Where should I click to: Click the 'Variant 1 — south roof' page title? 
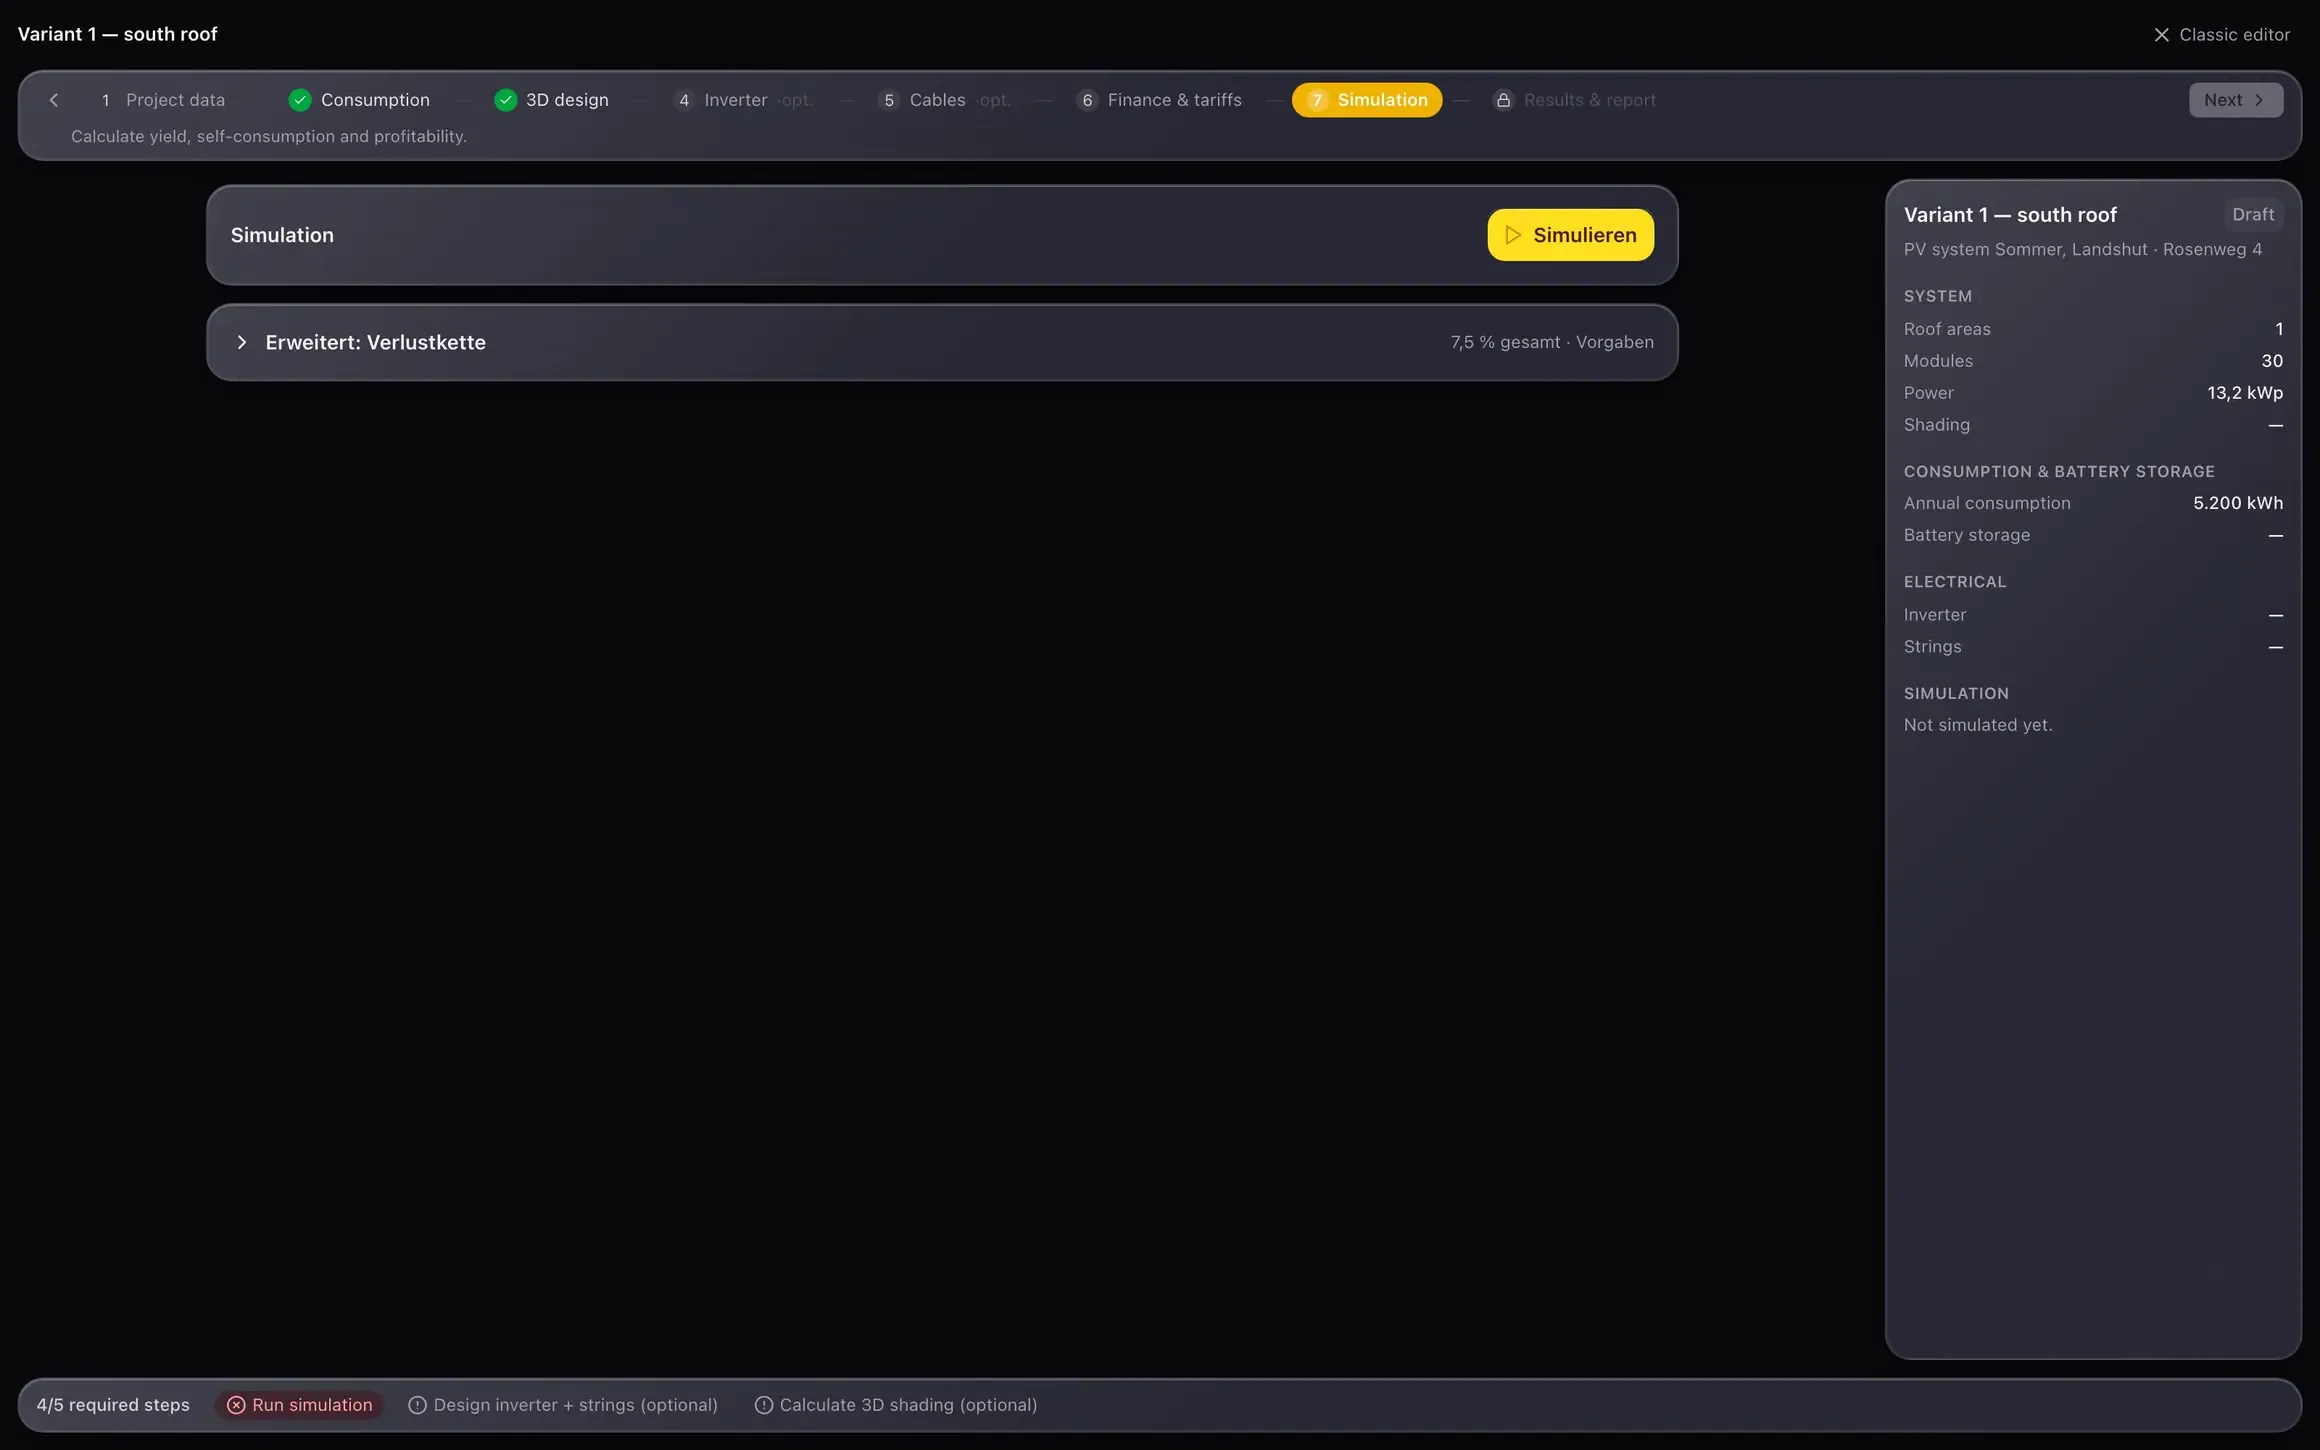(117, 34)
